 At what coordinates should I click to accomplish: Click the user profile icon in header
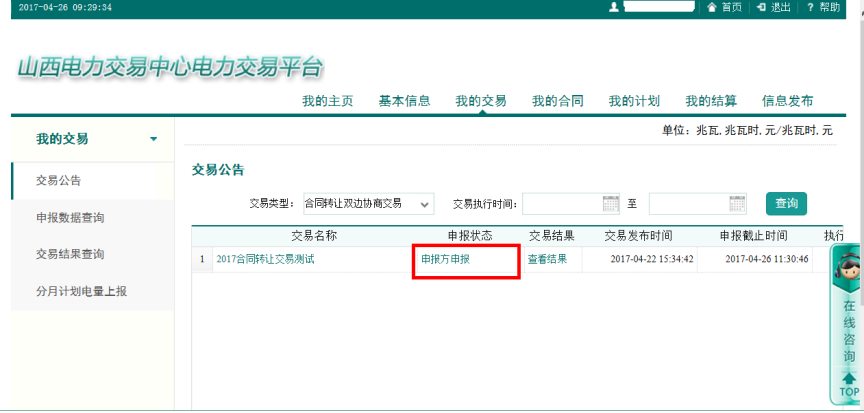tap(614, 7)
